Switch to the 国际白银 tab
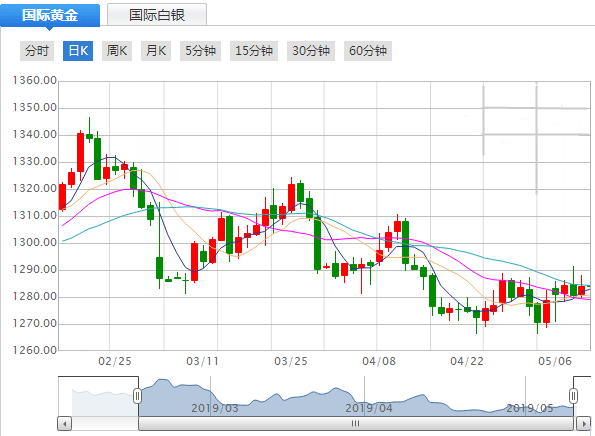 (x=157, y=15)
